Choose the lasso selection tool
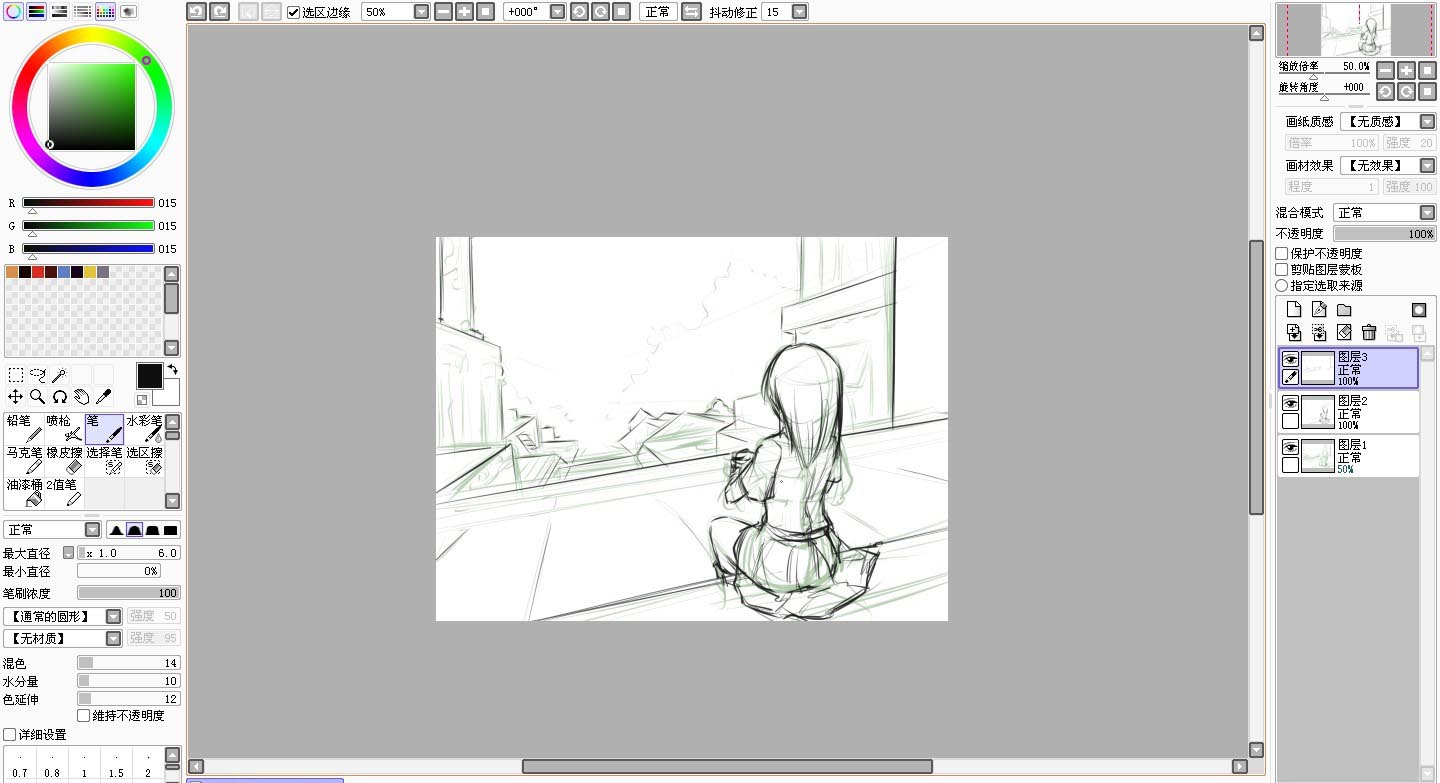The image size is (1440, 783). (x=38, y=375)
